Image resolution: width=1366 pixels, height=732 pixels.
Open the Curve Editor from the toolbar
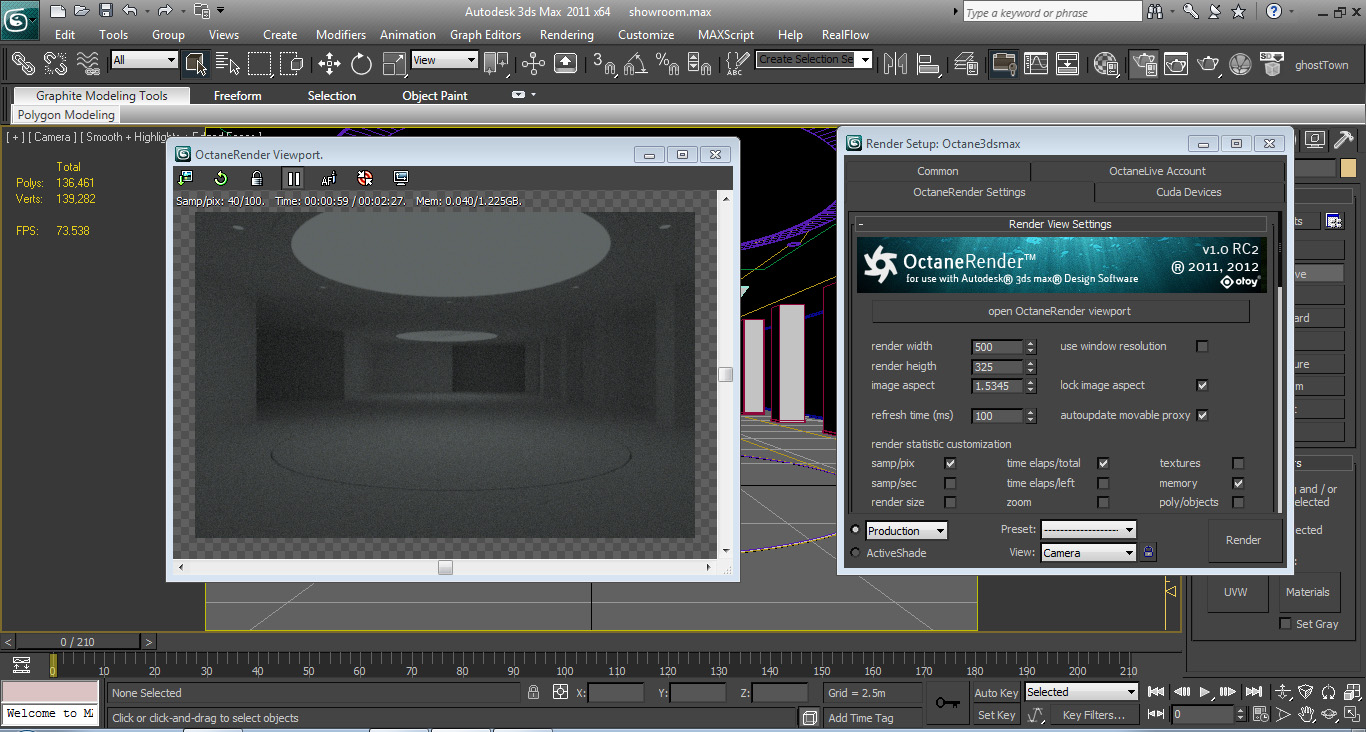point(1036,64)
